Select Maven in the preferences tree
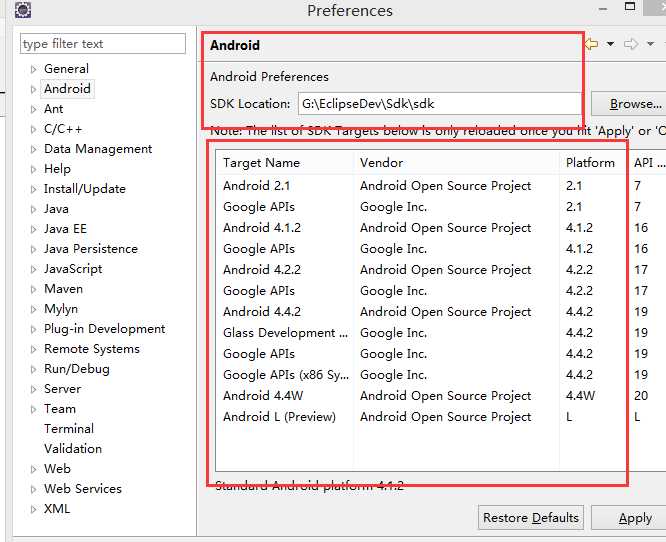Viewport: 666px width, 542px height. [63, 288]
